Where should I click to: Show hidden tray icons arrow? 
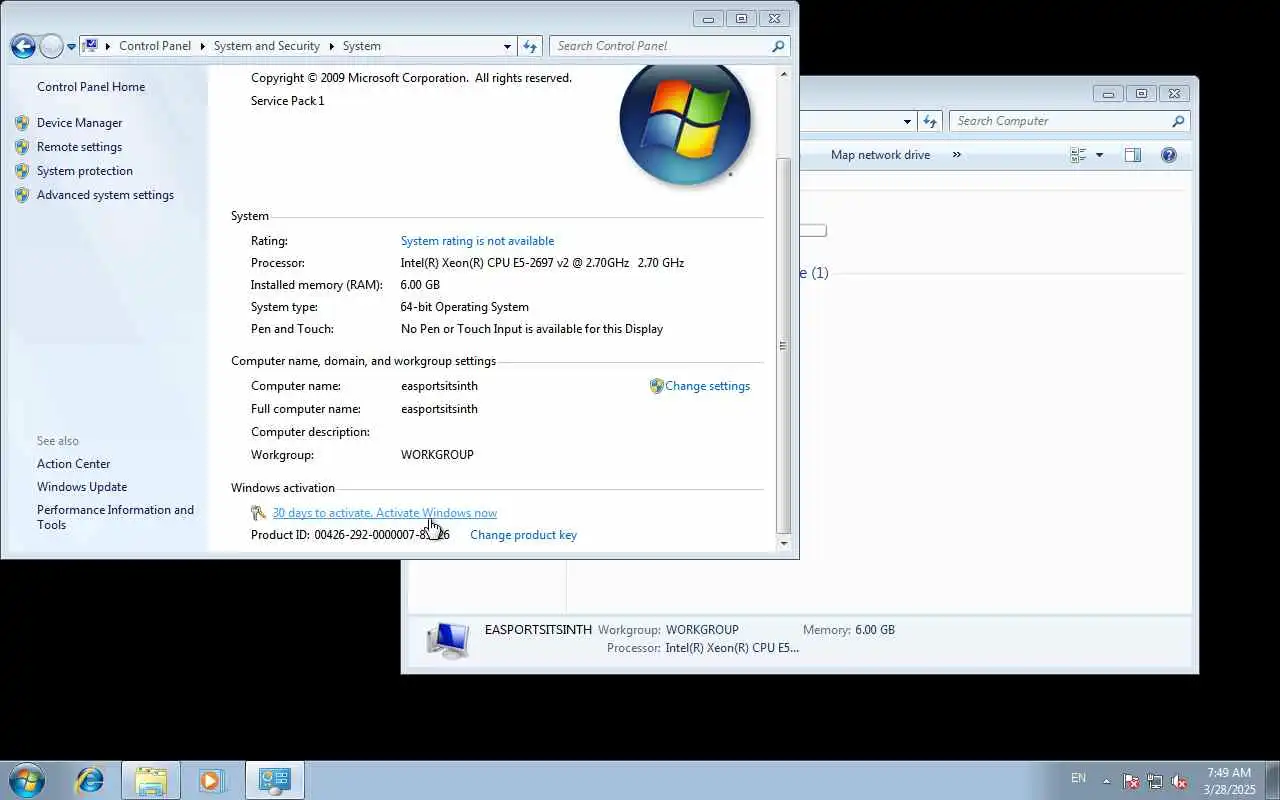(x=1106, y=781)
